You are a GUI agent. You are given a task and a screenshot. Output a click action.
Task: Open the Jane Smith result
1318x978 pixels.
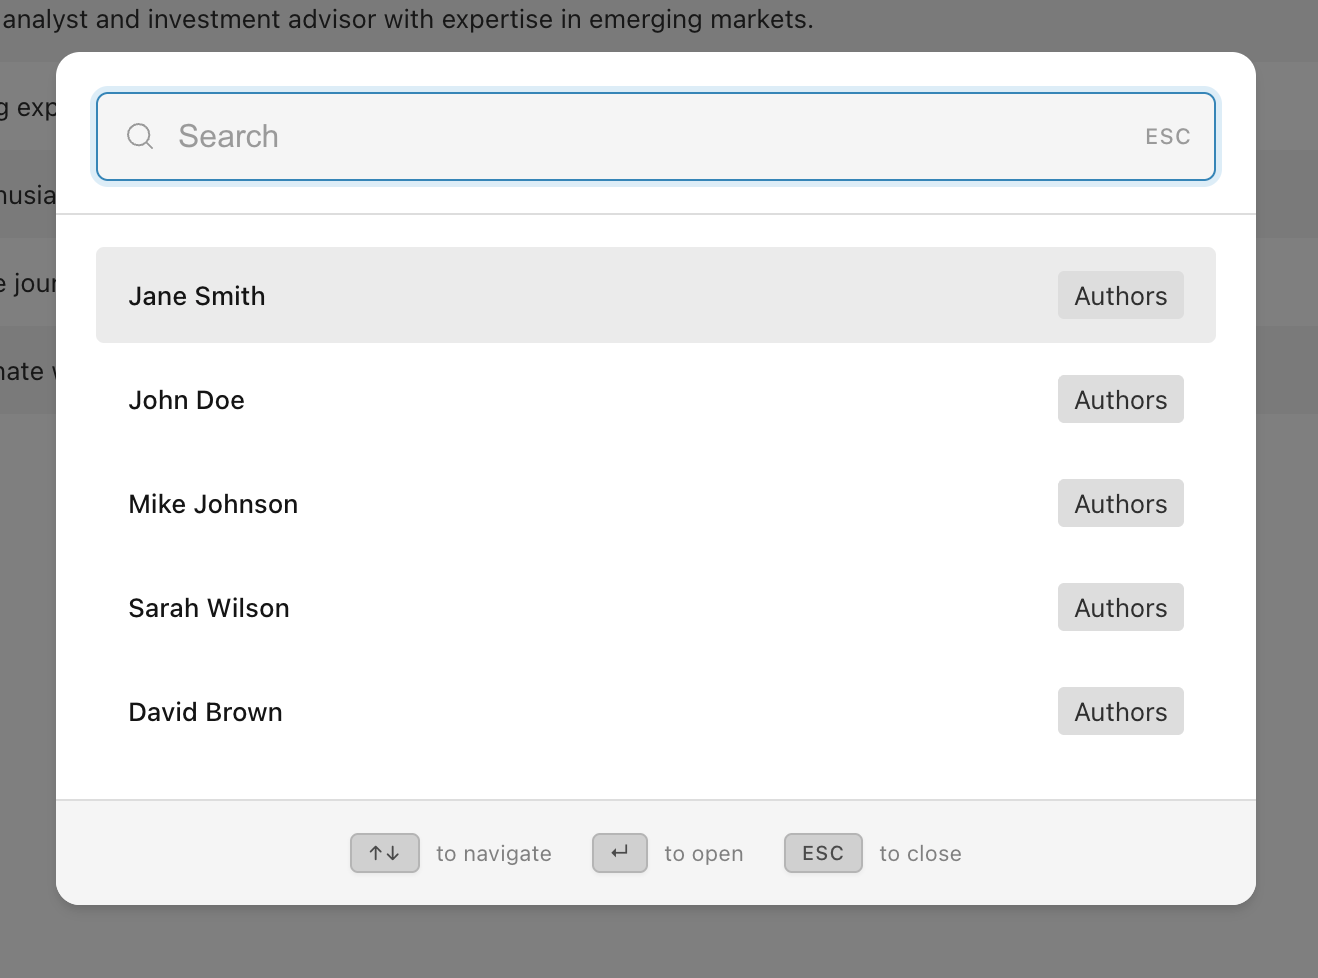(x=197, y=296)
